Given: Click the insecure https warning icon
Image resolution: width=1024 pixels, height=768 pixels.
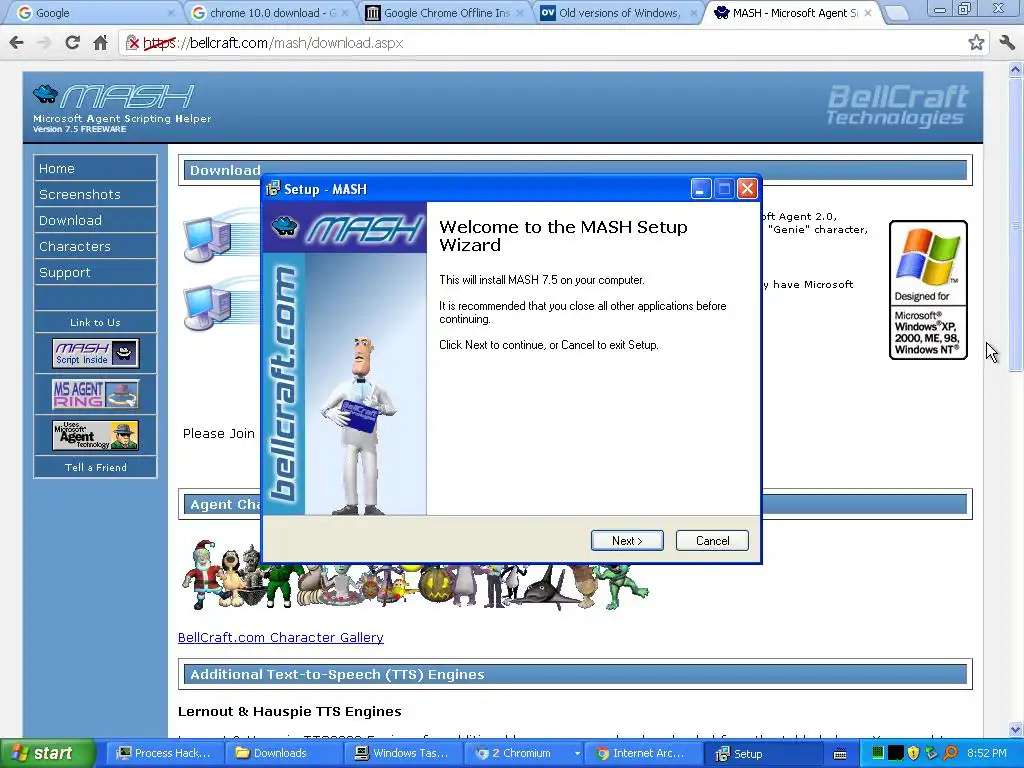Looking at the screenshot, I should point(133,43).
